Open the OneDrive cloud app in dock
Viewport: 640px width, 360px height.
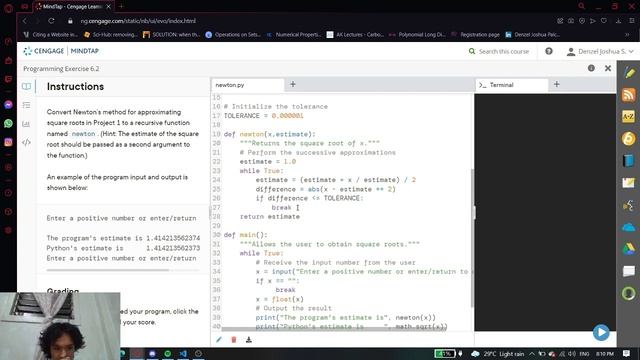click(629, 227)
